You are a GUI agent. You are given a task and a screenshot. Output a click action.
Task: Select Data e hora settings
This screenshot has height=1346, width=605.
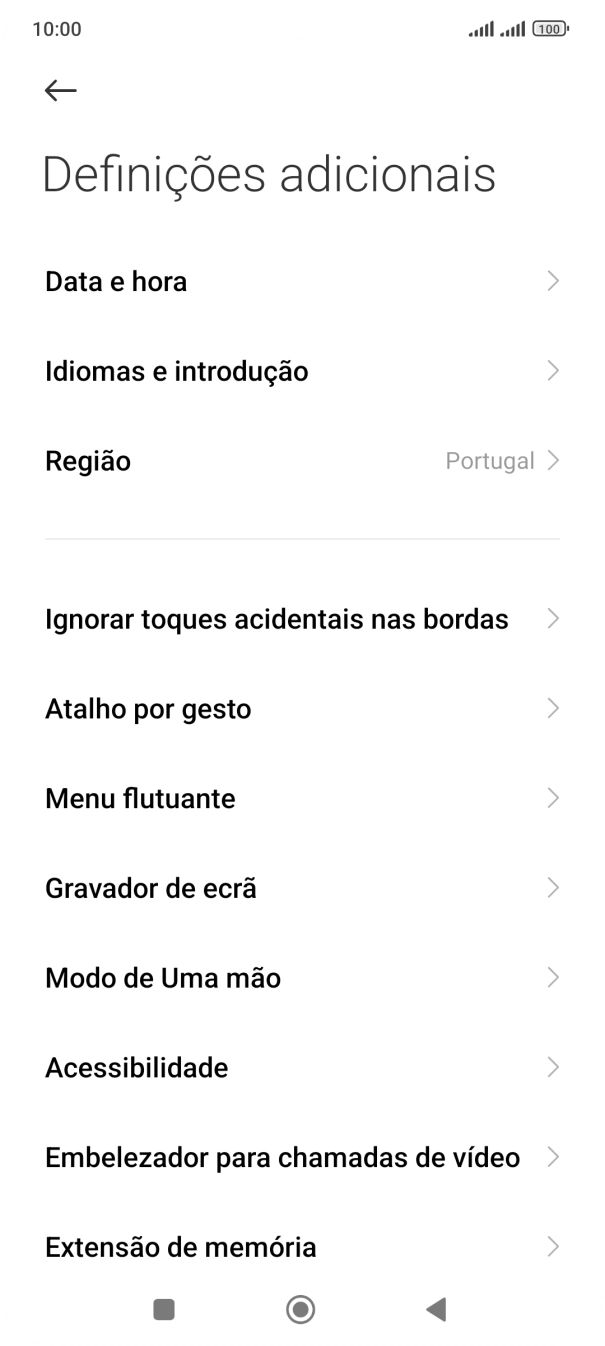pyautogui.click(x=115, y=281)
